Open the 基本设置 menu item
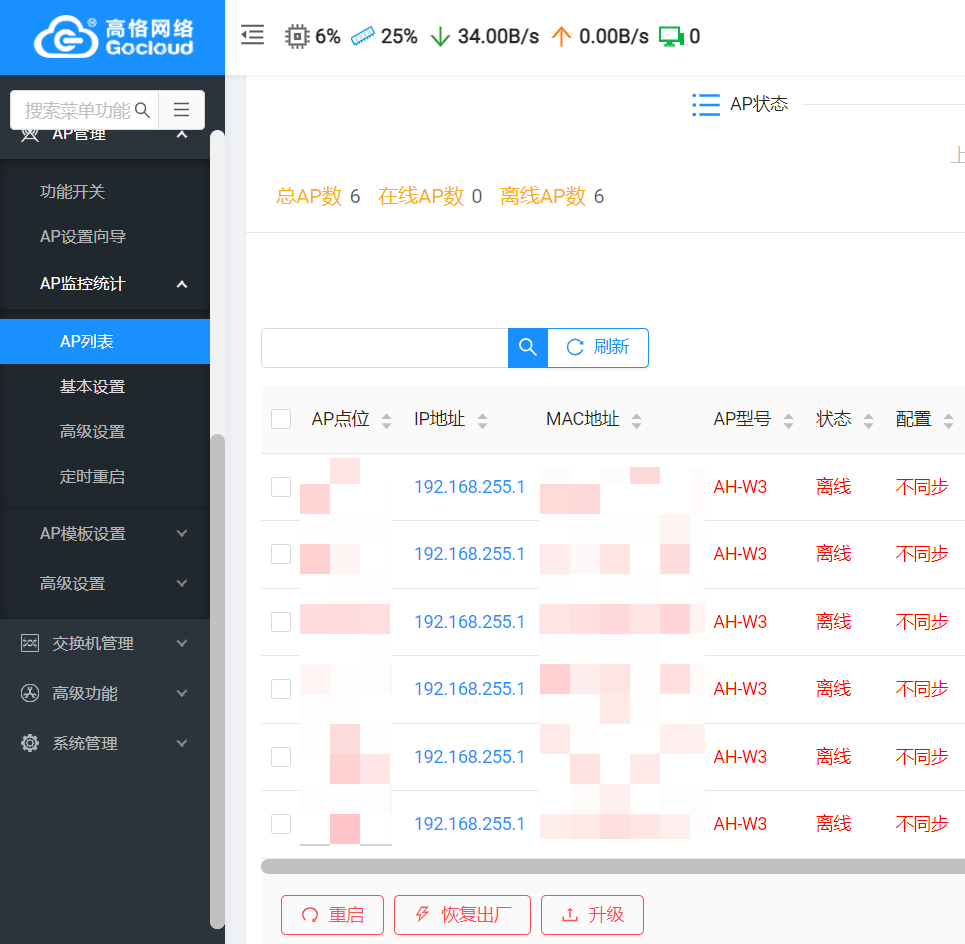Image resolution: width=965 pixels, height=944 pixels. (92, 387)
